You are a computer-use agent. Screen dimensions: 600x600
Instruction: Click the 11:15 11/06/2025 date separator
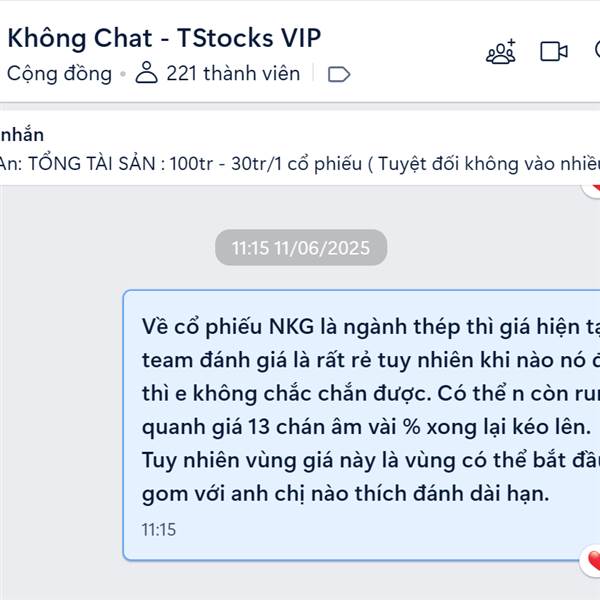tap(301, 248)
